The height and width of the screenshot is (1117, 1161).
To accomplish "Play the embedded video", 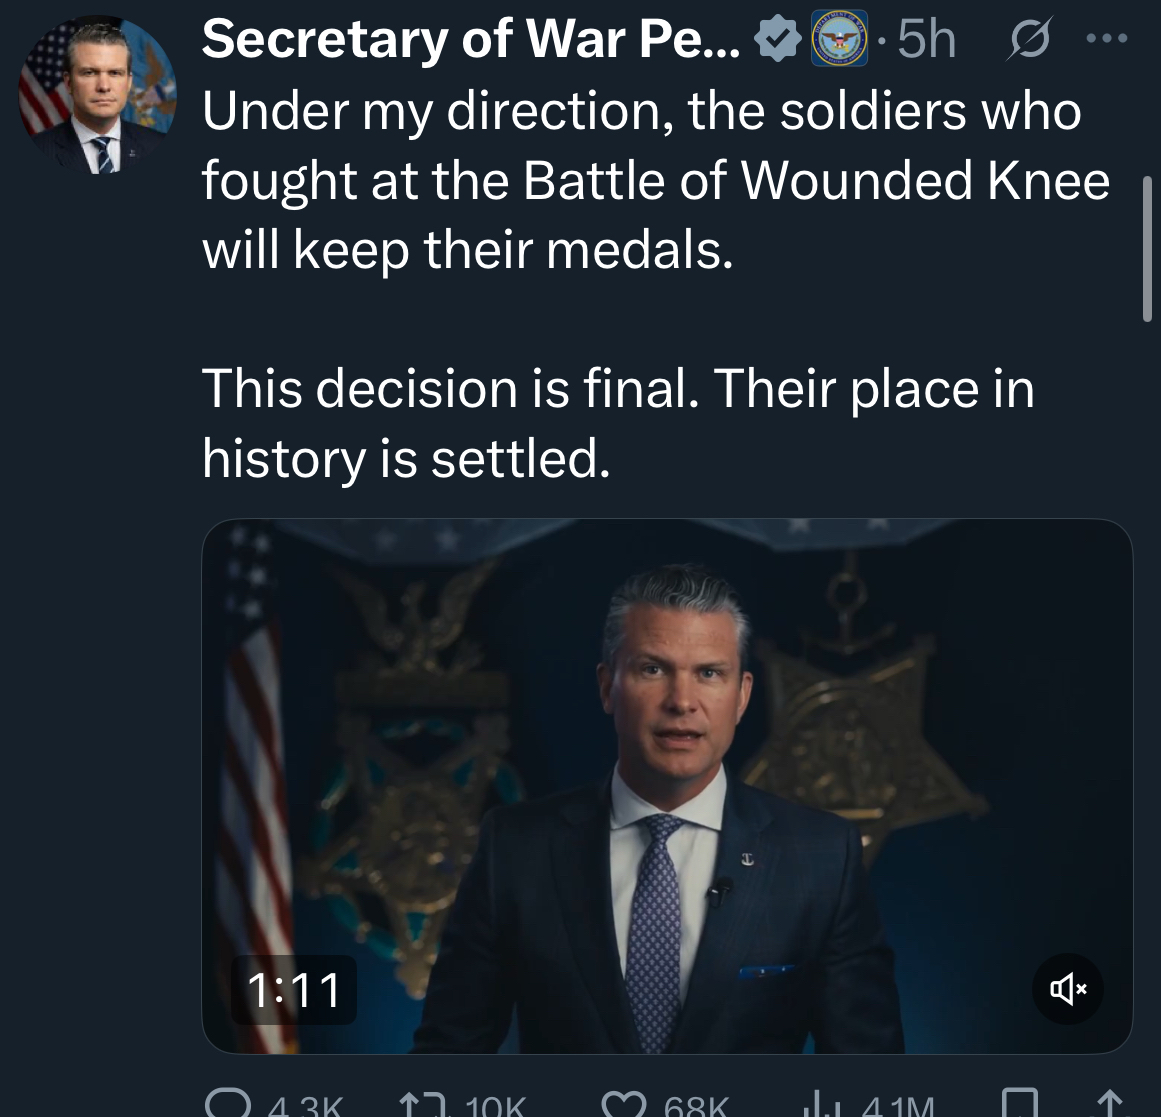I will pyautogui.click(x=667, y=785).
